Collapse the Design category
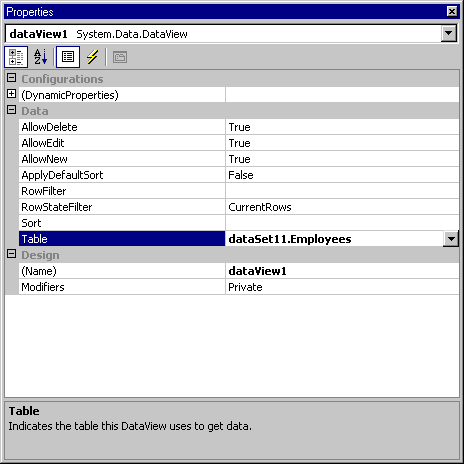 pos(11,254)
